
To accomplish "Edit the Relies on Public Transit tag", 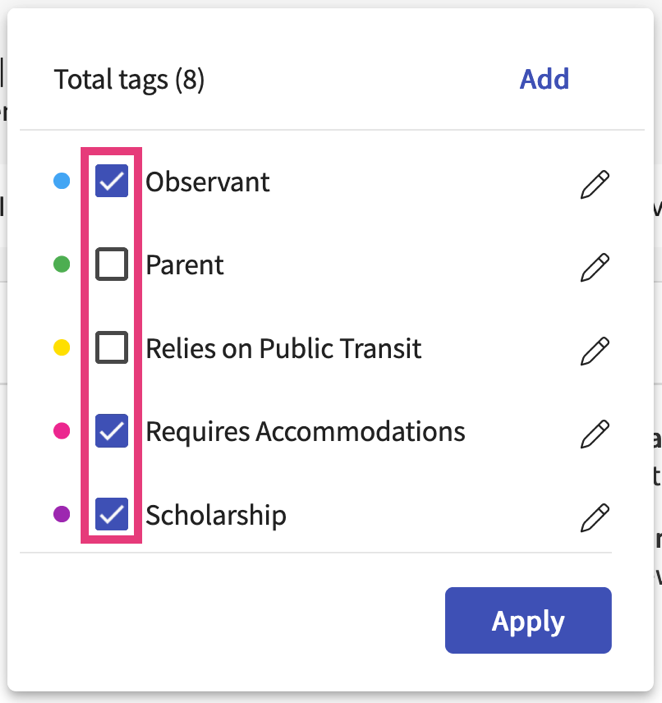I will coord(595,351).
